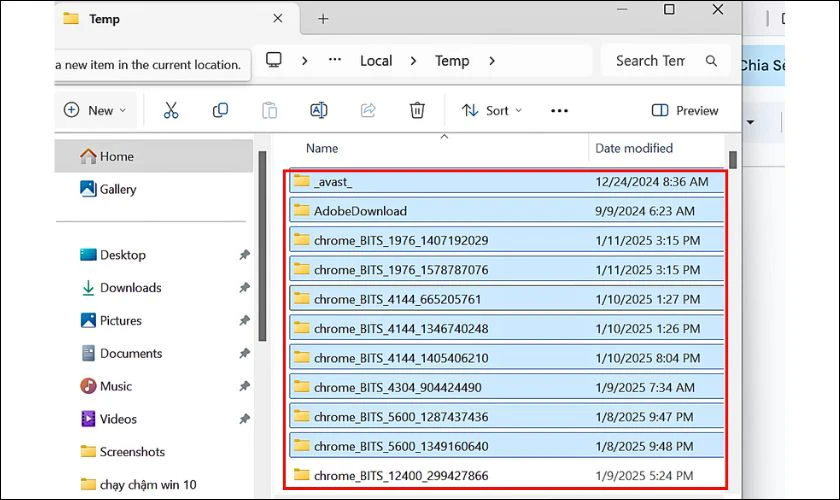Click the Gallery icon in sidebar

88,189
